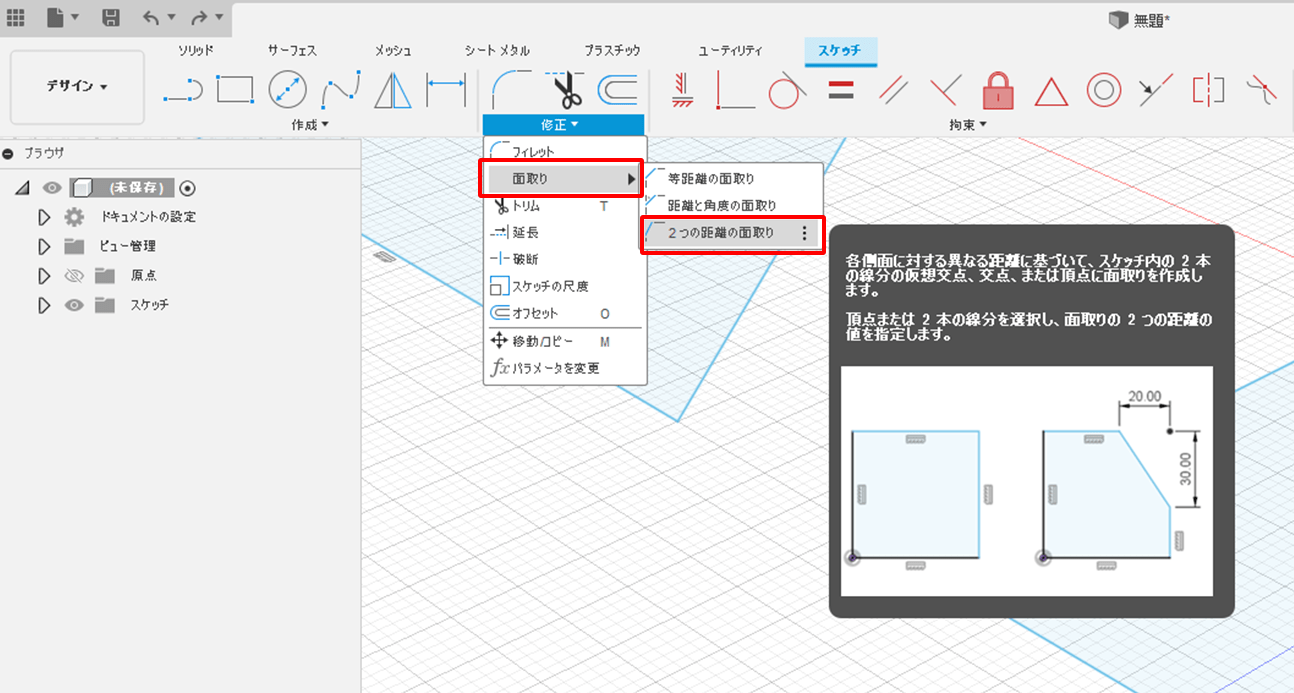1294x693 pixels.
Task: Open options dots beside 2つの距離の面取り
Action: (x=805, y=233)
